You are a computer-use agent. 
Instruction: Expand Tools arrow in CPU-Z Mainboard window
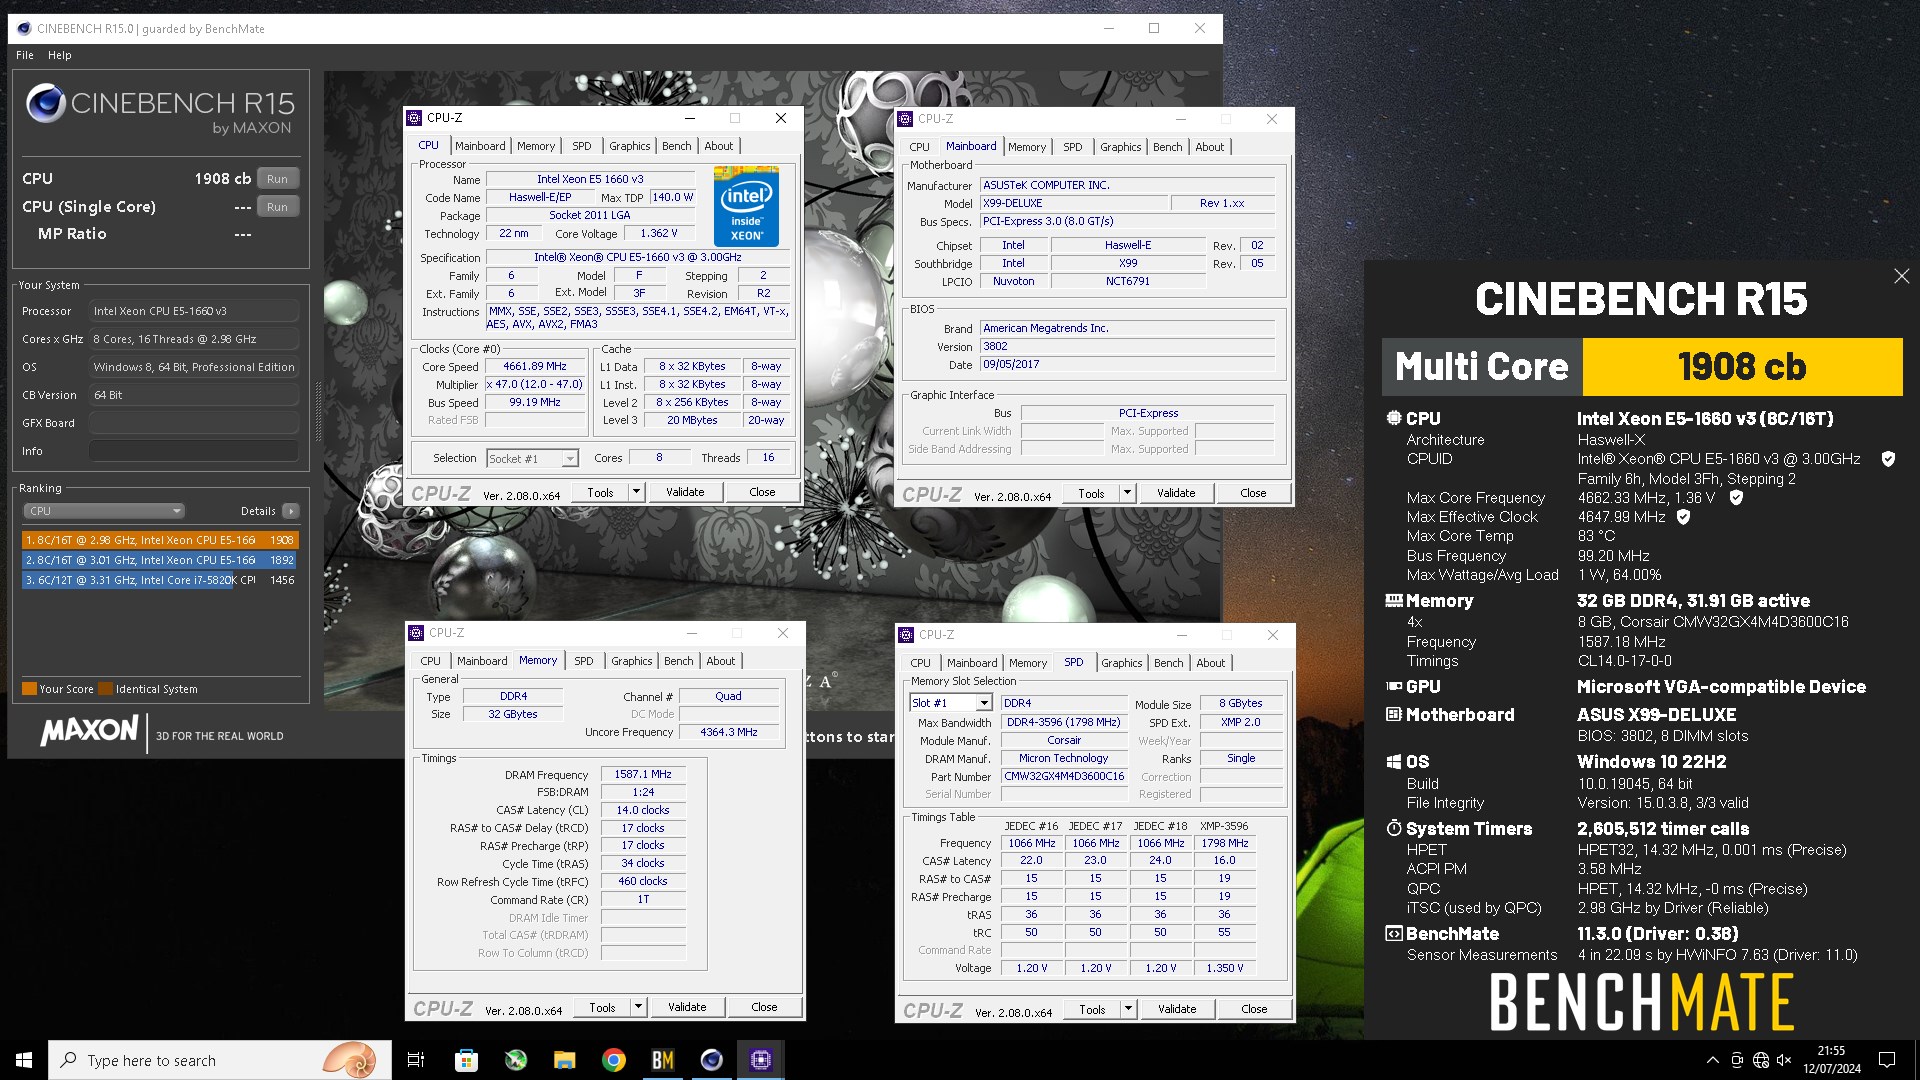point(1127,493)
